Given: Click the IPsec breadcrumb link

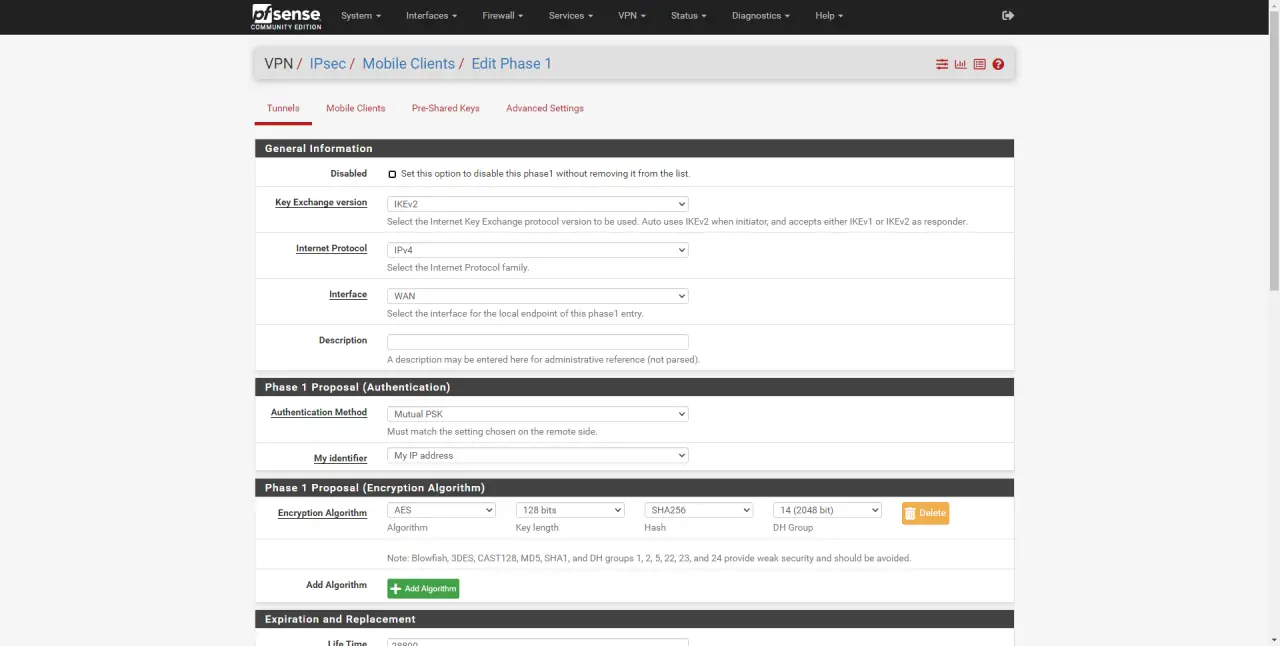Looking at the screenshot, I should pos(327,64).
